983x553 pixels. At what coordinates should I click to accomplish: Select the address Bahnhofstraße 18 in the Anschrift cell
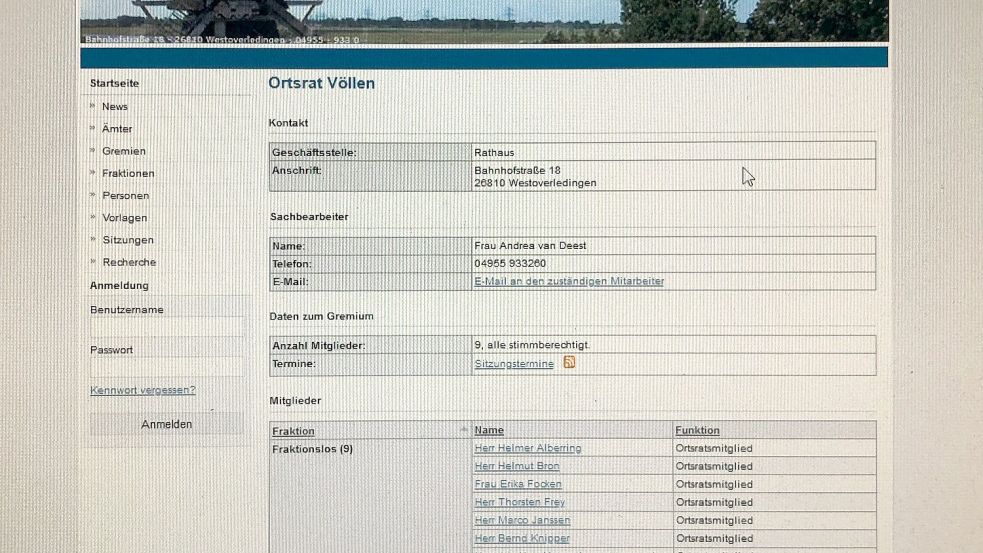pos(517,171)
